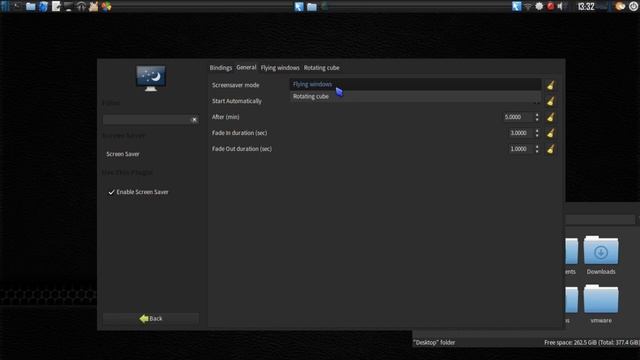Open the Downloads folder in file manager

pos(601,255)
